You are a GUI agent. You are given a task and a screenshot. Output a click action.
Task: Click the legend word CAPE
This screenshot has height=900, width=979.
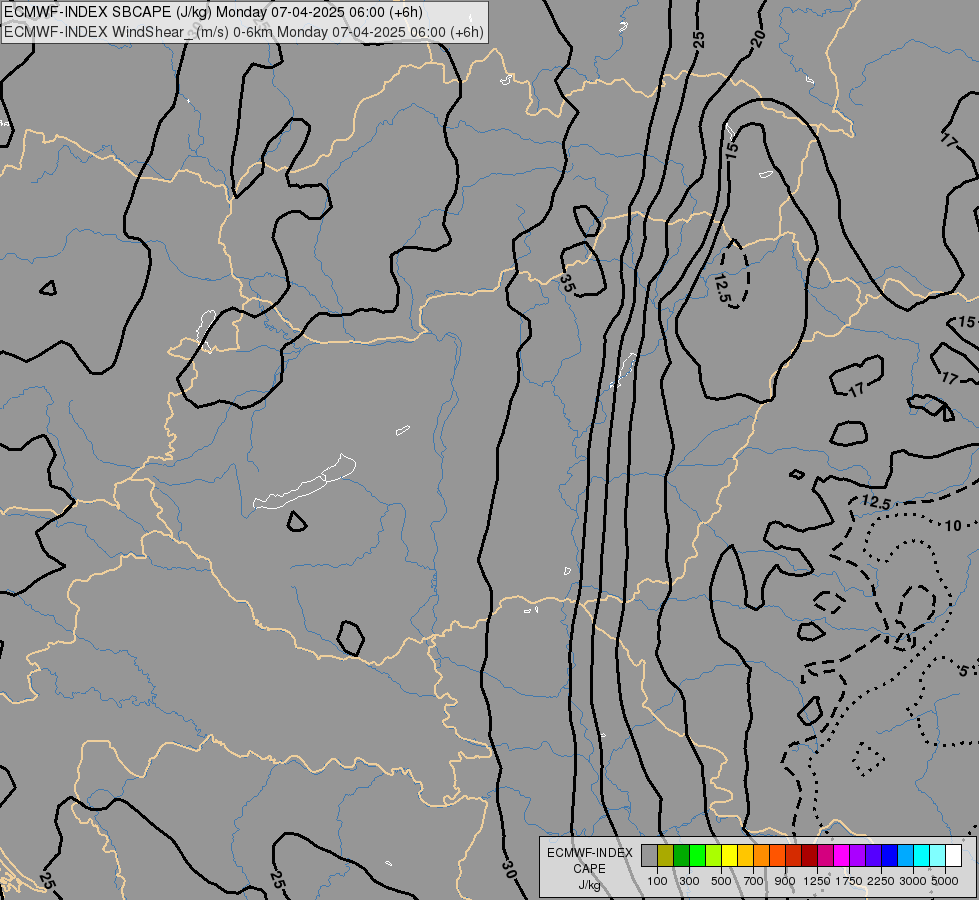(x=589, y=869)
